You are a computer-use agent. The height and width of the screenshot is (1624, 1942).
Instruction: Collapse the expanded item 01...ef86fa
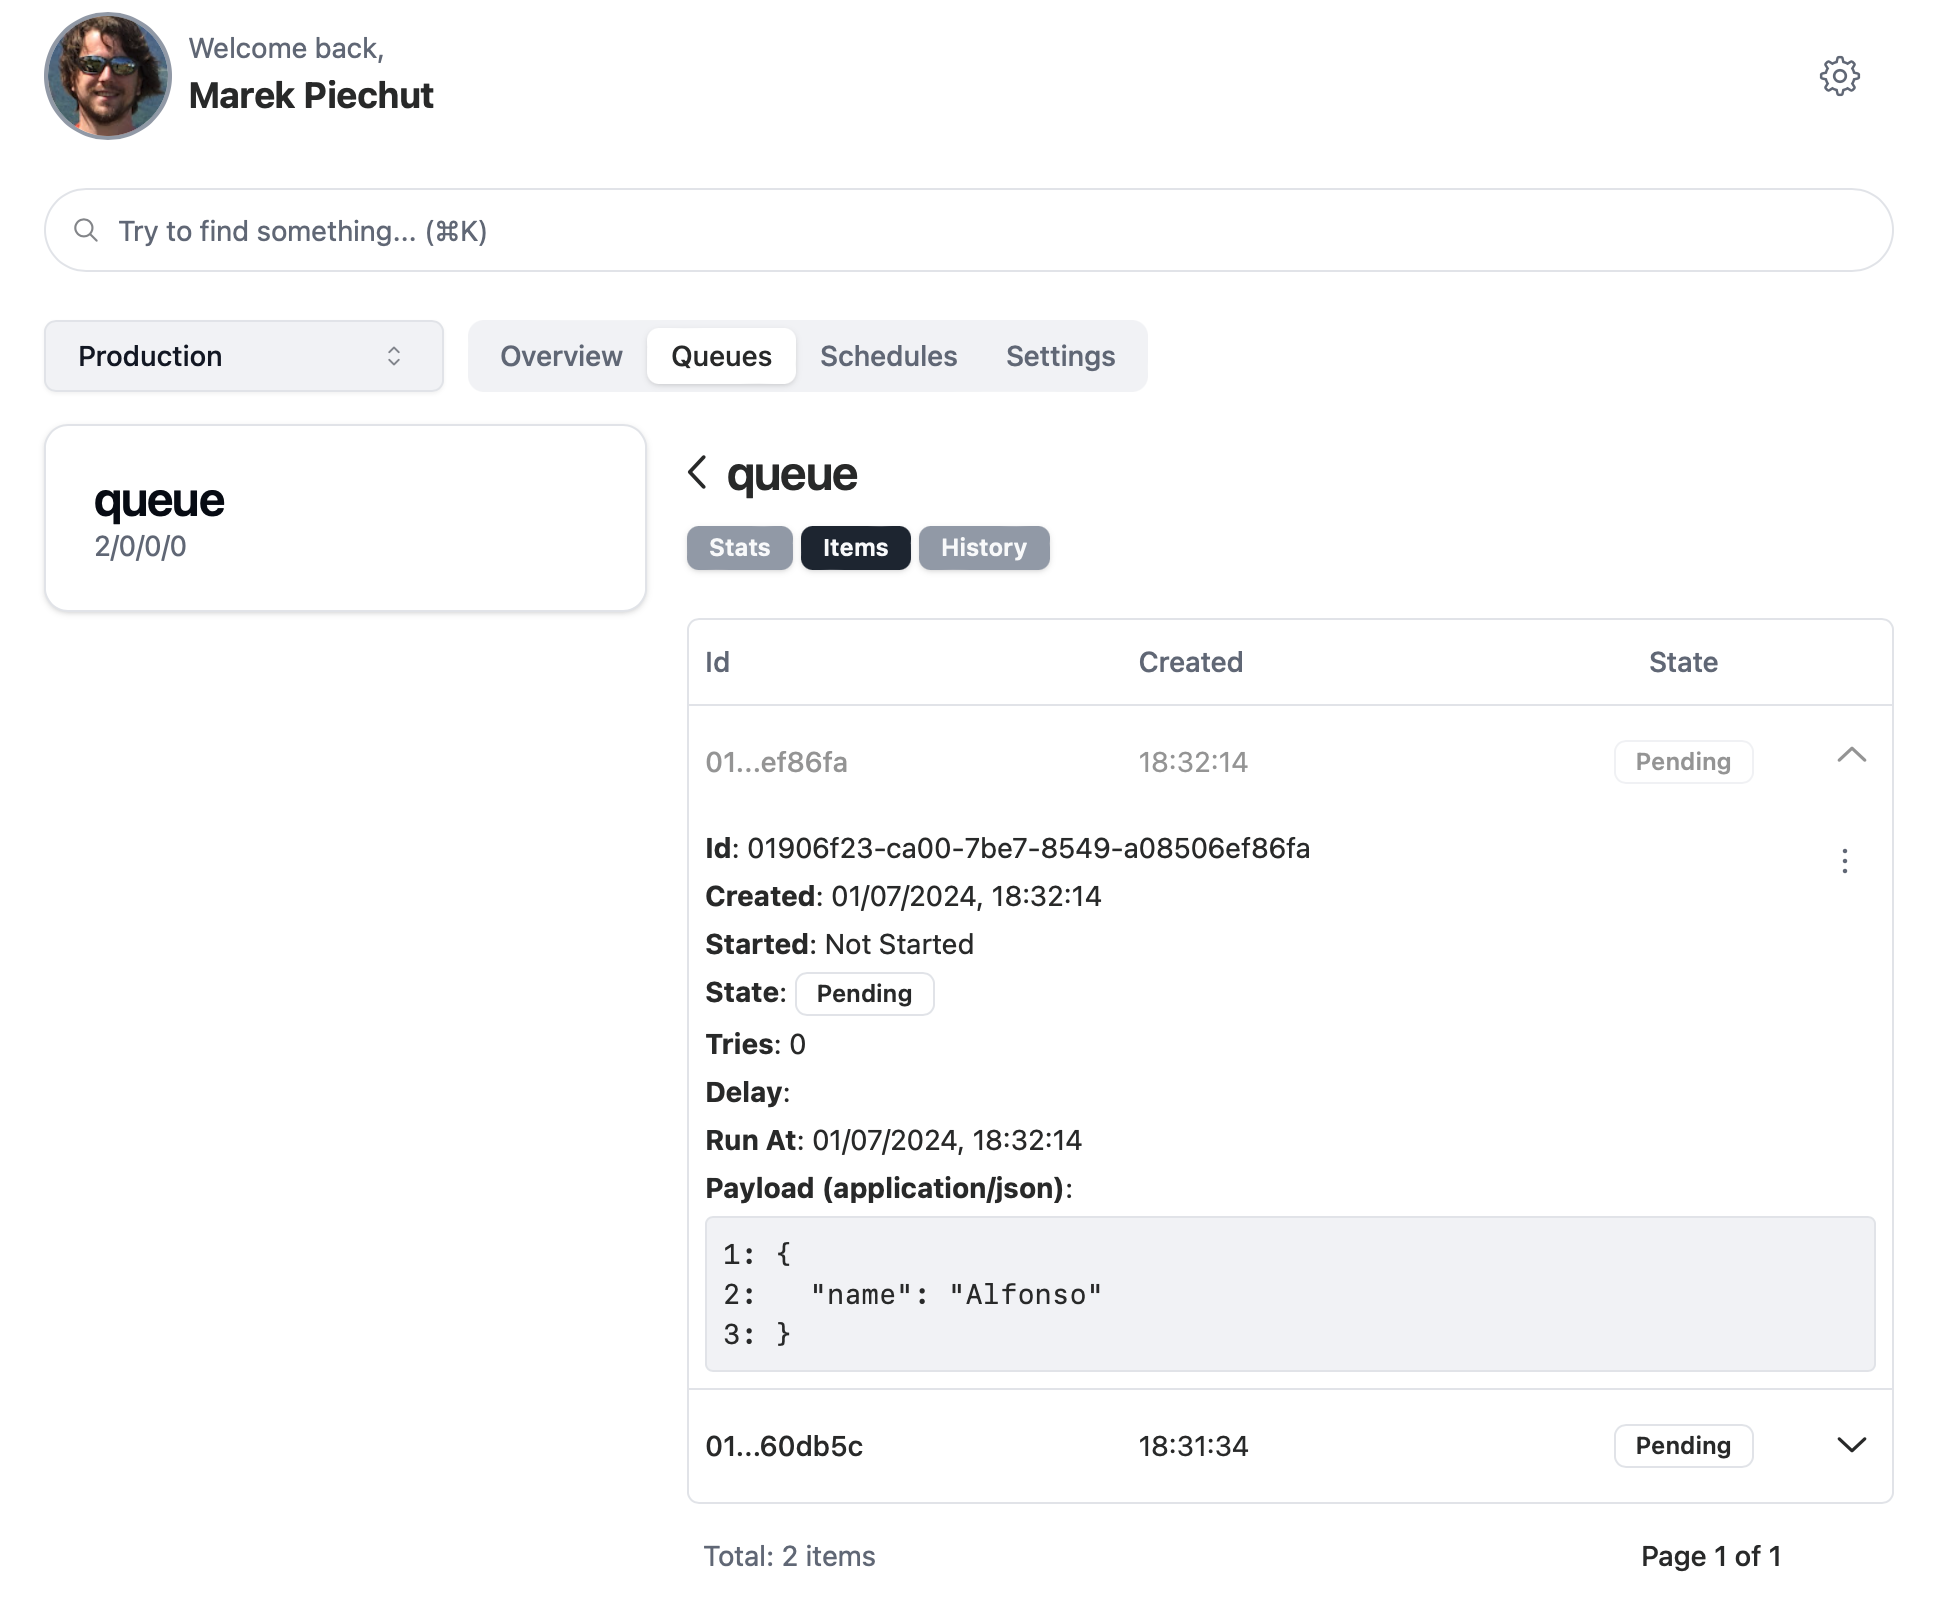click(1853, 758)
